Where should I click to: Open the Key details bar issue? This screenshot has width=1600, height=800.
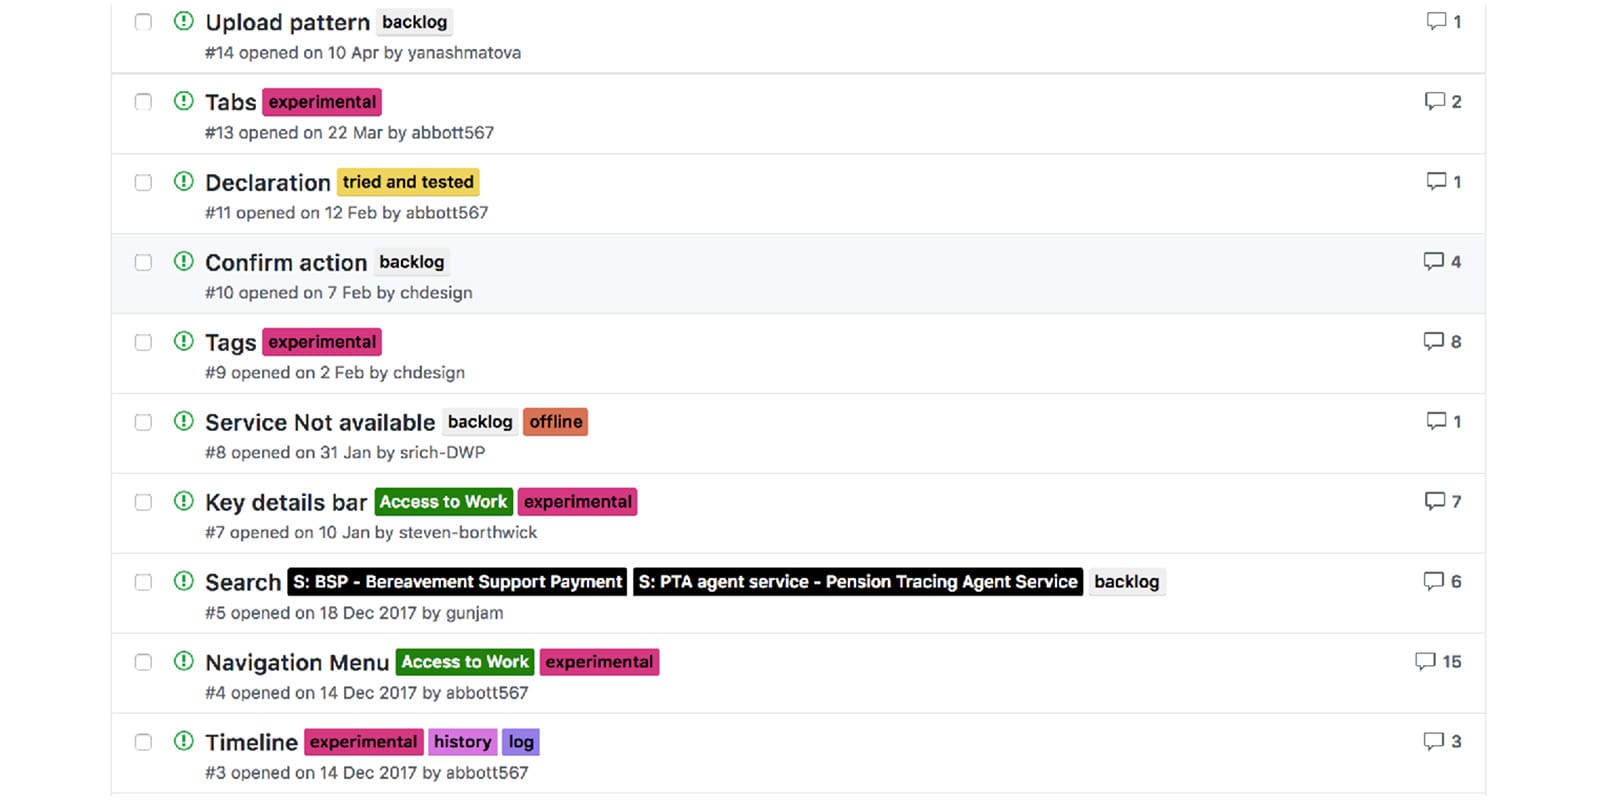[286, 502]
